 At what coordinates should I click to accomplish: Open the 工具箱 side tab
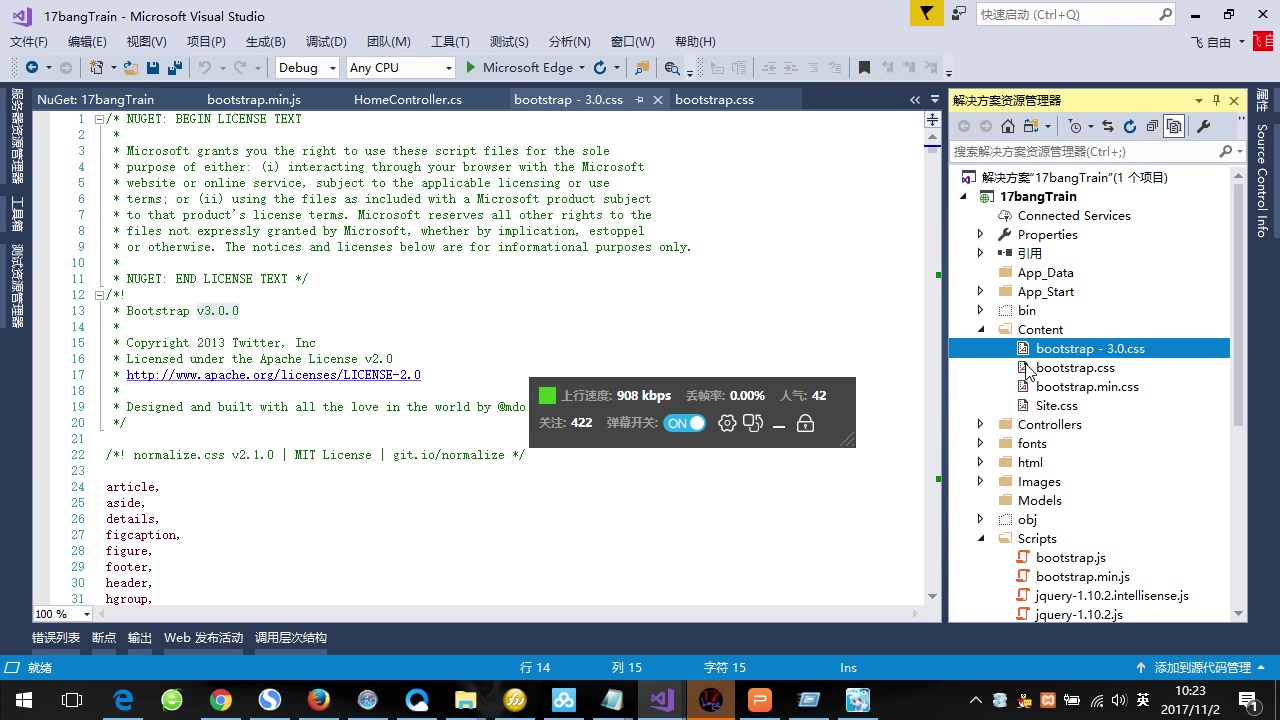pos(16,213)
